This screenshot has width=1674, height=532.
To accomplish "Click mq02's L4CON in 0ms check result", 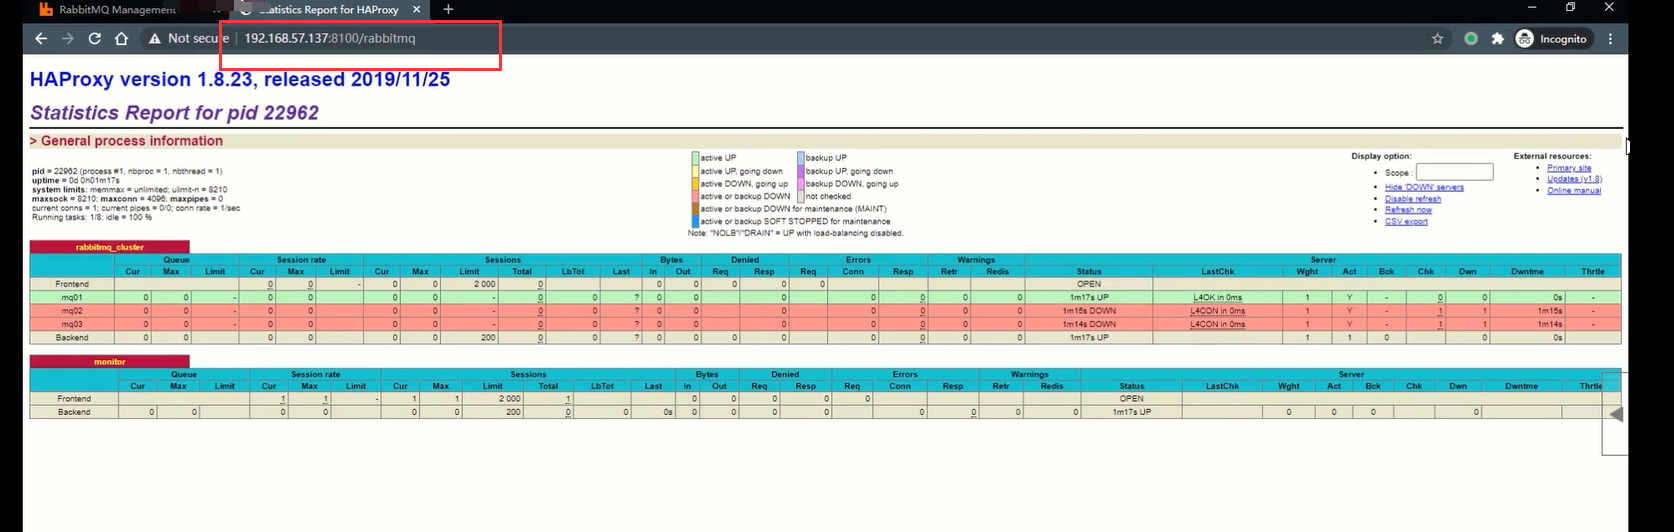I will tap(1217, 311).
